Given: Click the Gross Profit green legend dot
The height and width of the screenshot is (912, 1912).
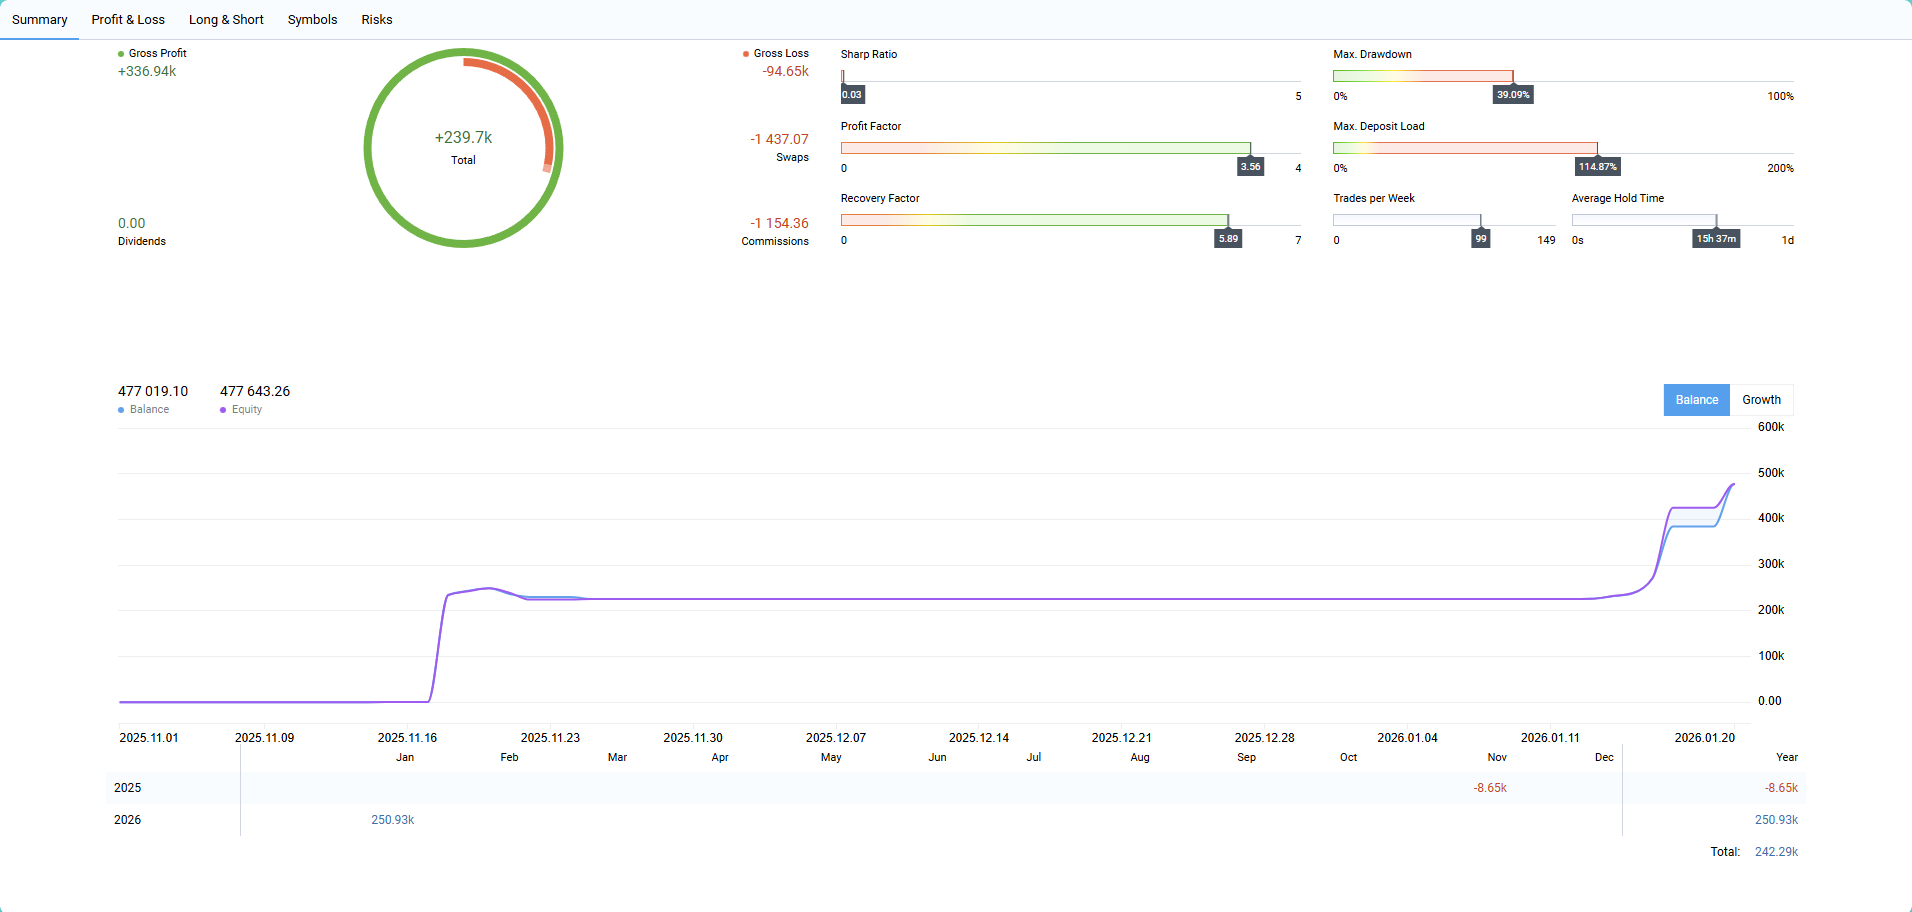Looking at the screenshot, I should pos(121,54).
